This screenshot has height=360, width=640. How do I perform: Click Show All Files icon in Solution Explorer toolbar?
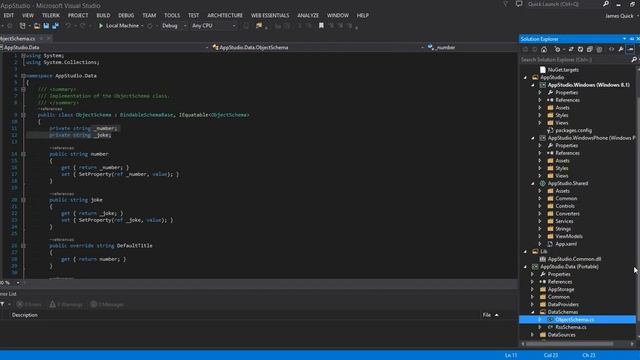coord(599,49)
